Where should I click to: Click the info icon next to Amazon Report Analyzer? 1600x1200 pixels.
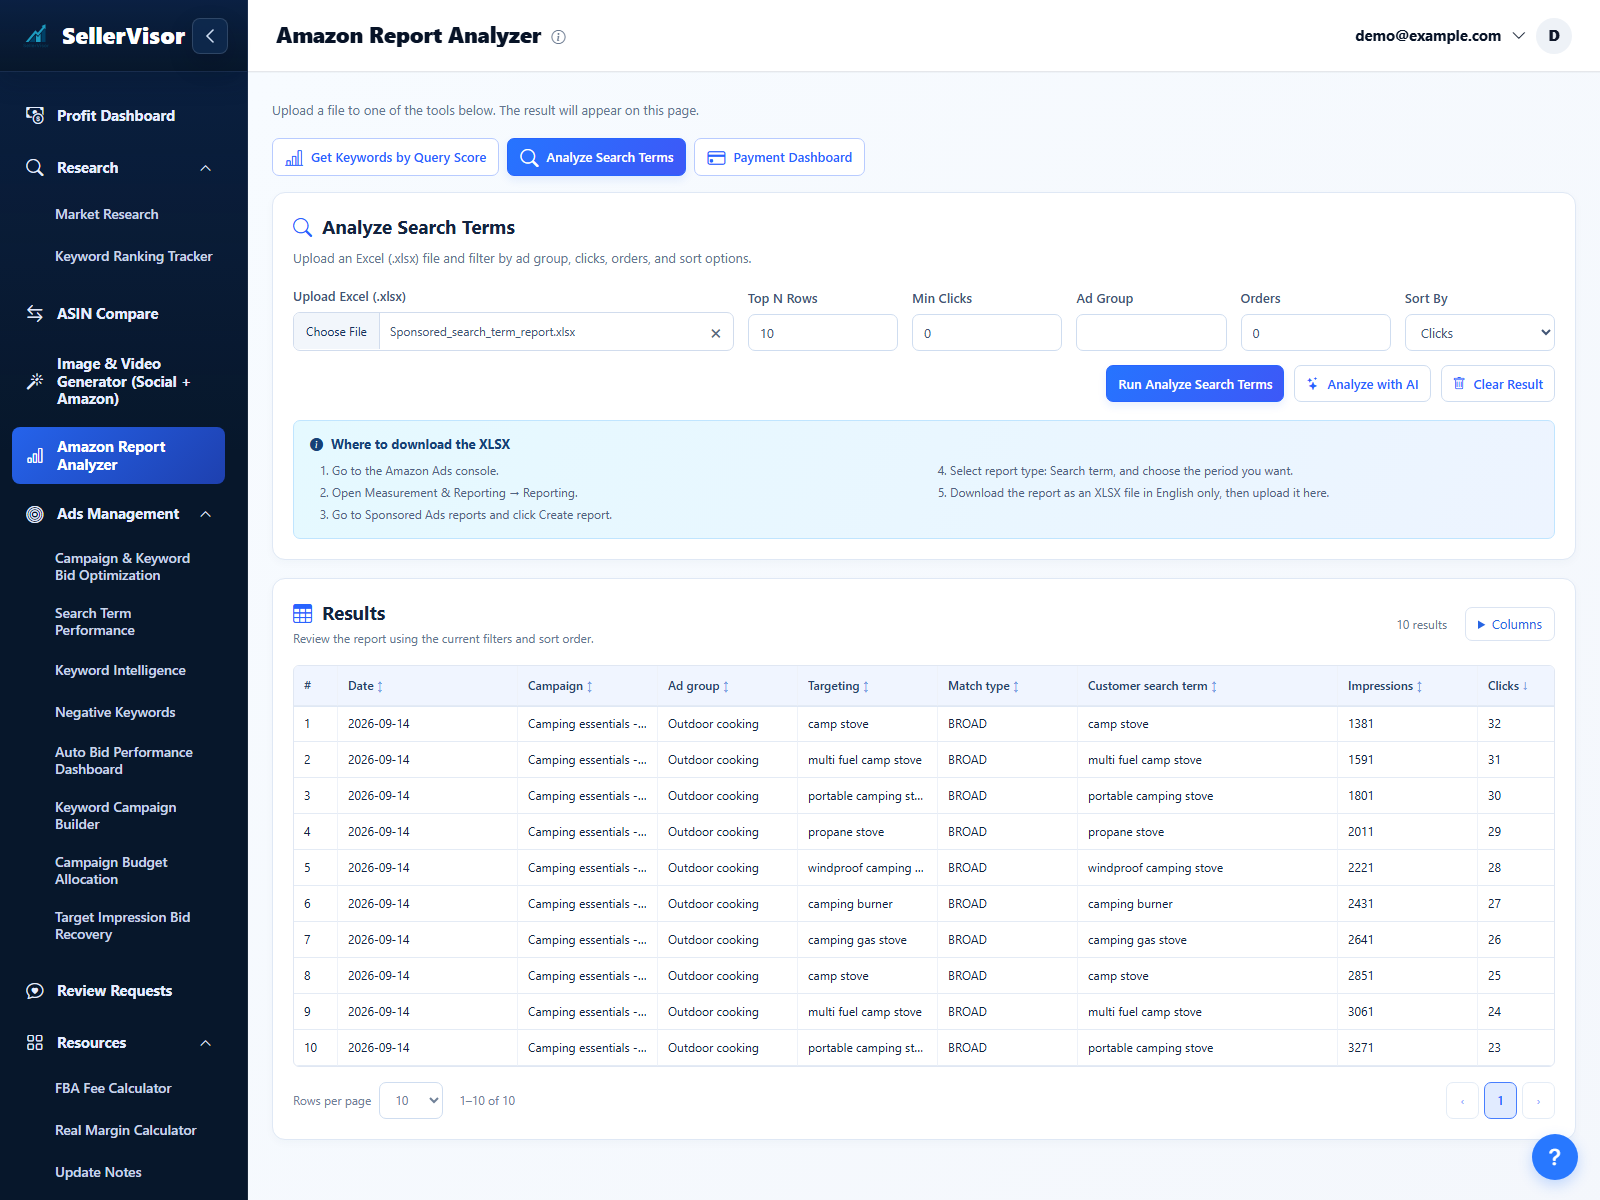(558, 37)
